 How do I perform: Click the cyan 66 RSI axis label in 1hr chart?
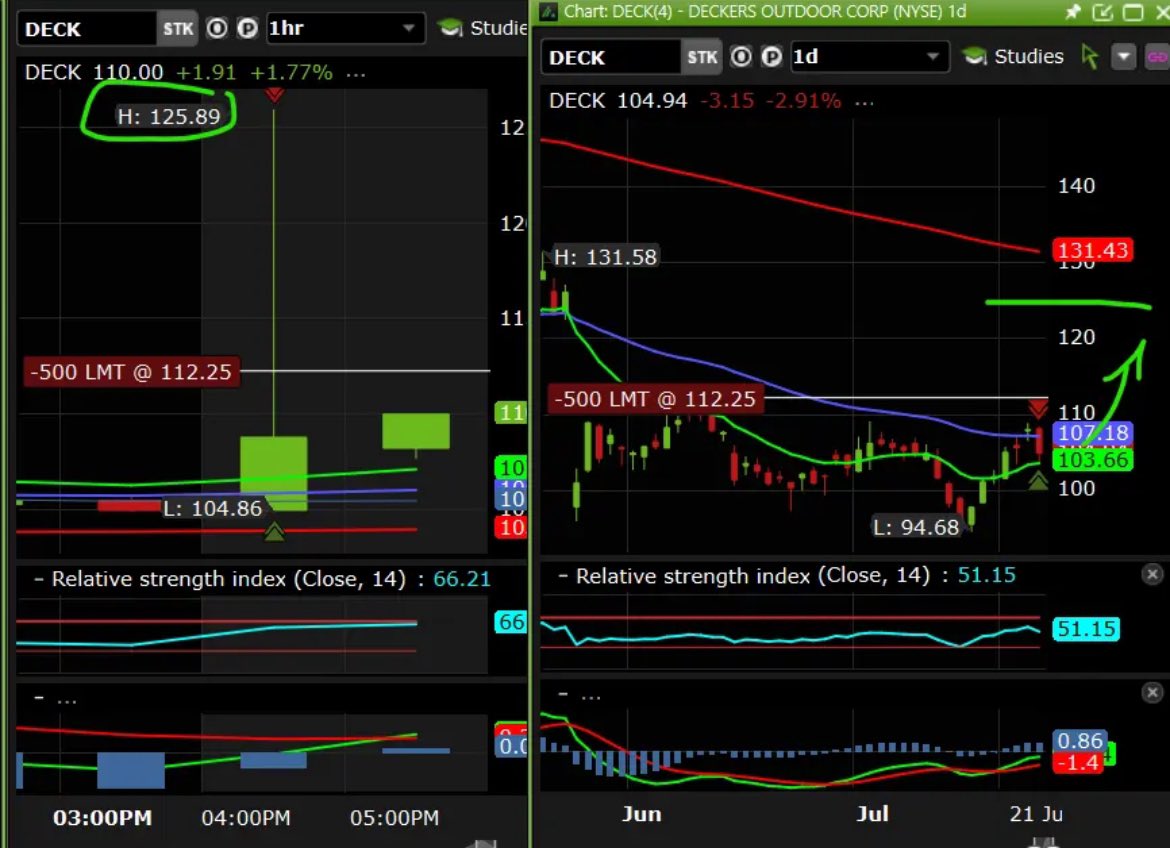tap(510, 622)
